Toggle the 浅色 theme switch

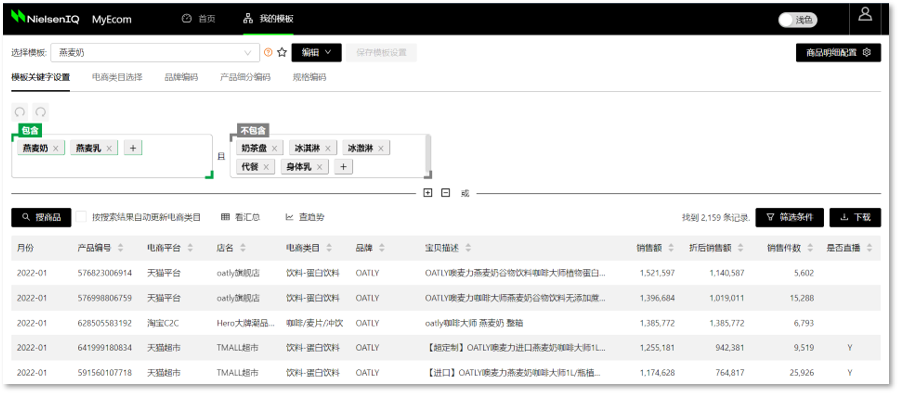[x=798, y=20]
